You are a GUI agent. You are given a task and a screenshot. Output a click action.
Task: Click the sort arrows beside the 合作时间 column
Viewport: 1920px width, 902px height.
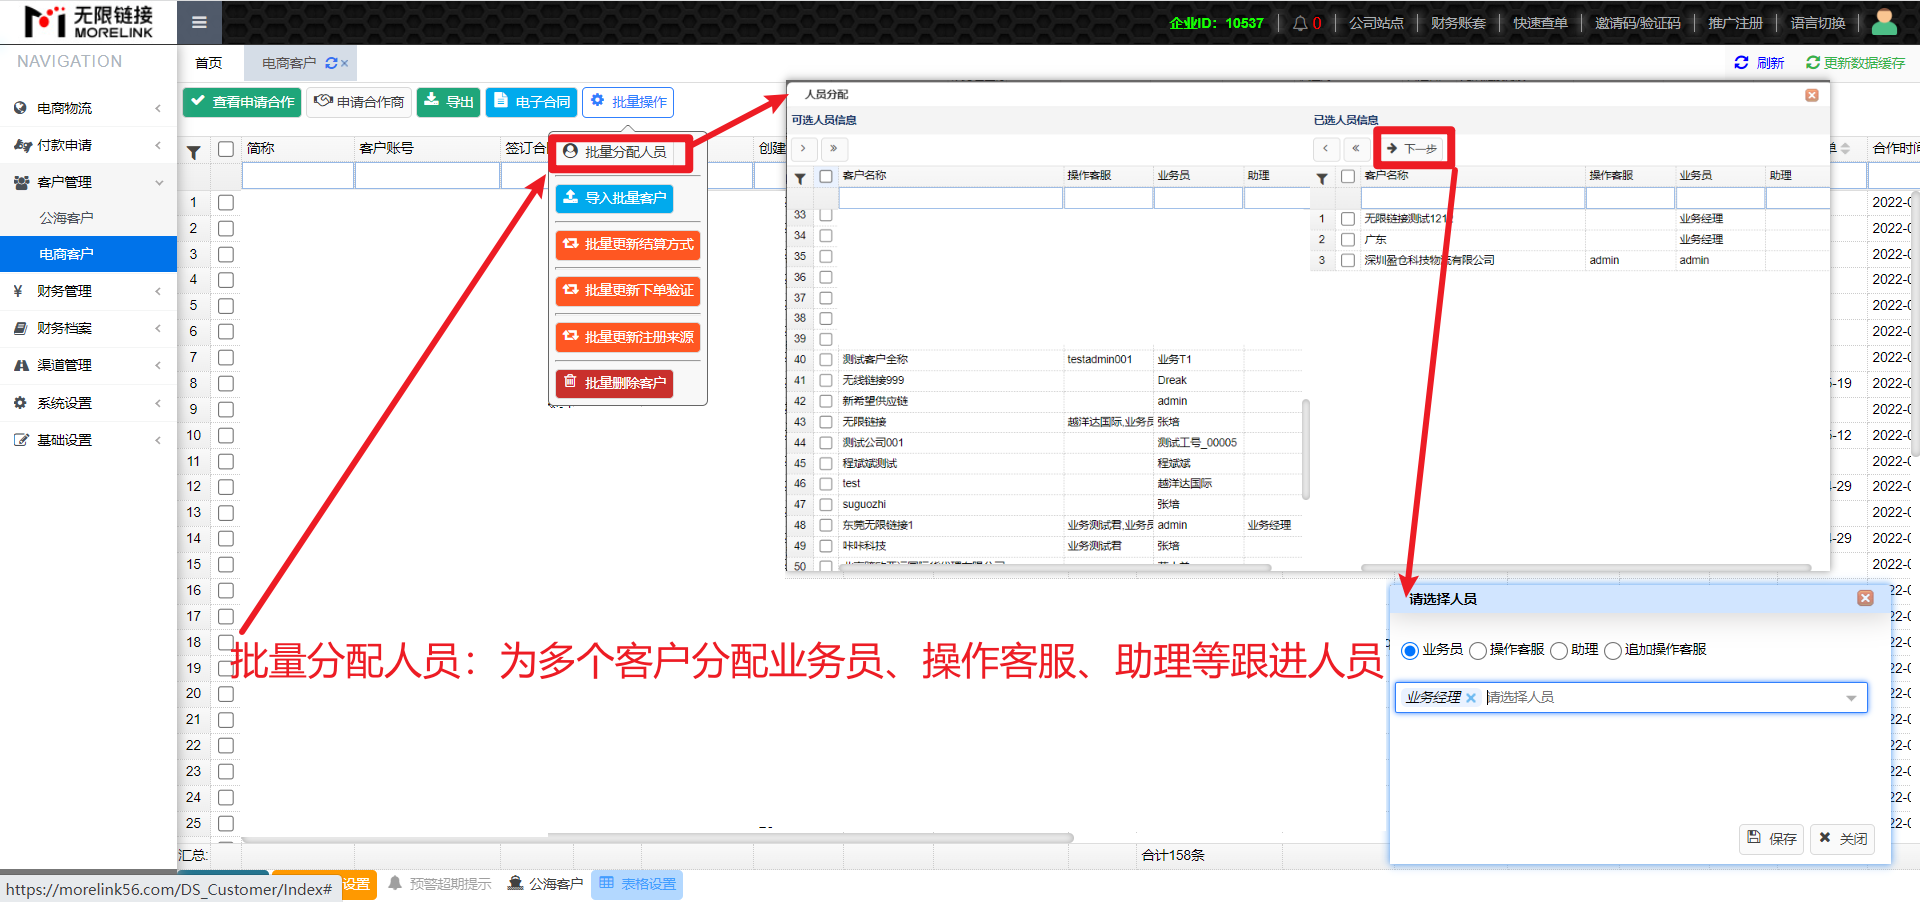(1845, 148)
